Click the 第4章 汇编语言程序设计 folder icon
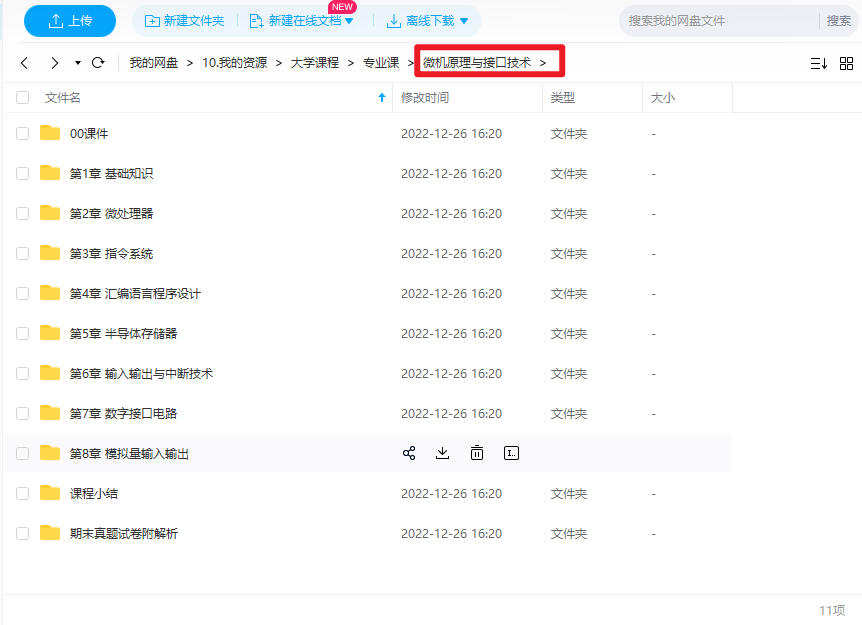 point(50,293)
